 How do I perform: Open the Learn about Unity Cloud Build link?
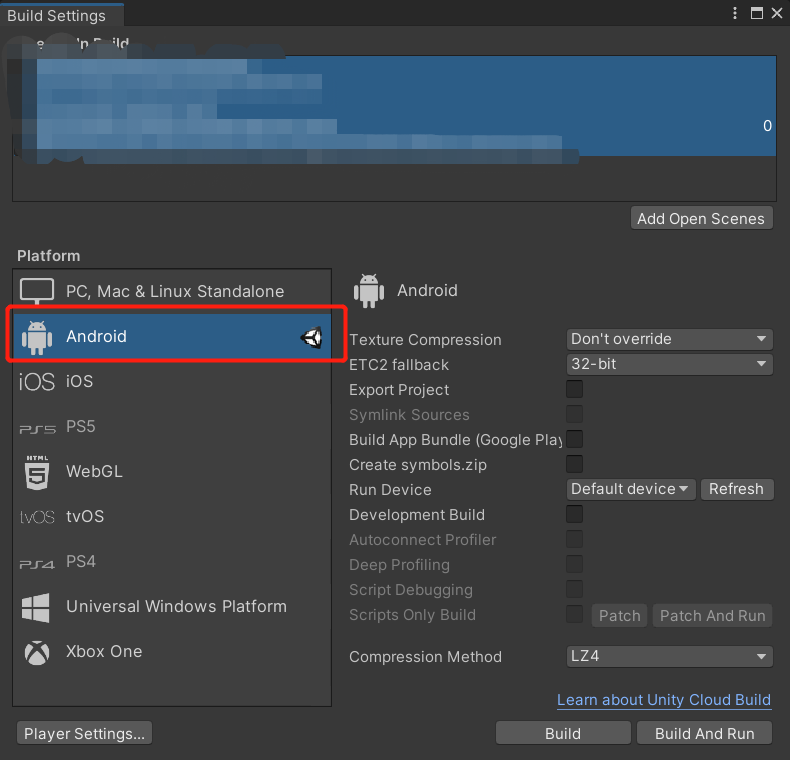pyautogui.click(x=664, y=700)
